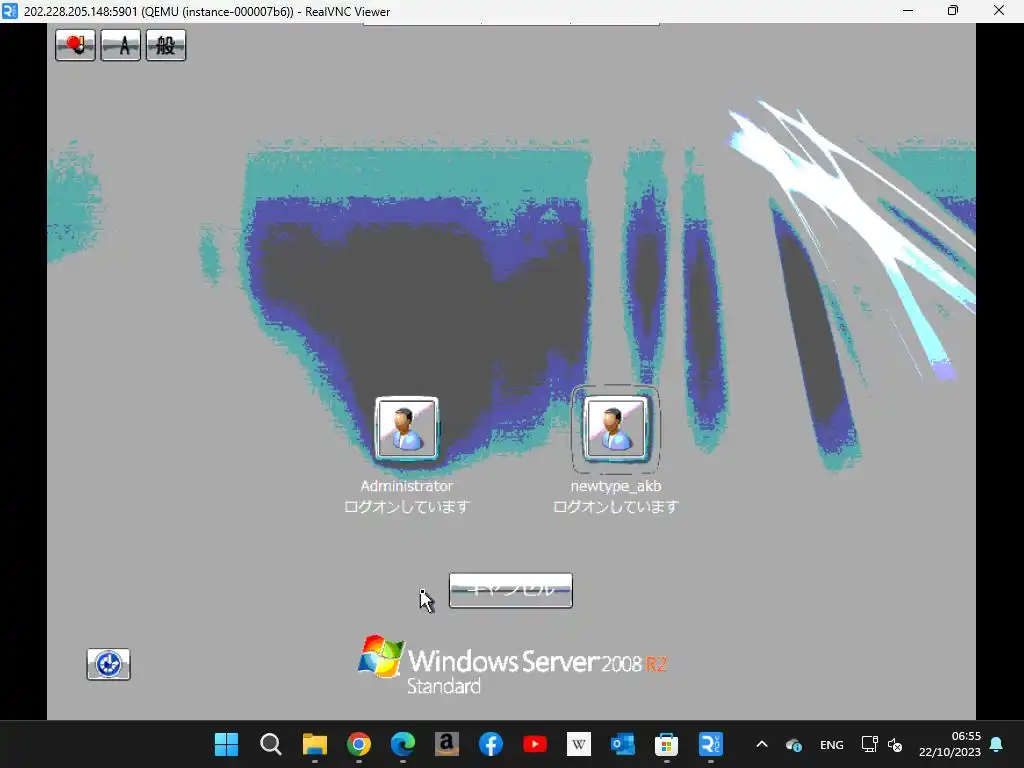Click the Cancel (キャンセル) button
The height and width of the screenshot is (768, 1024).
pyautogui.click(x=511, y=590)
